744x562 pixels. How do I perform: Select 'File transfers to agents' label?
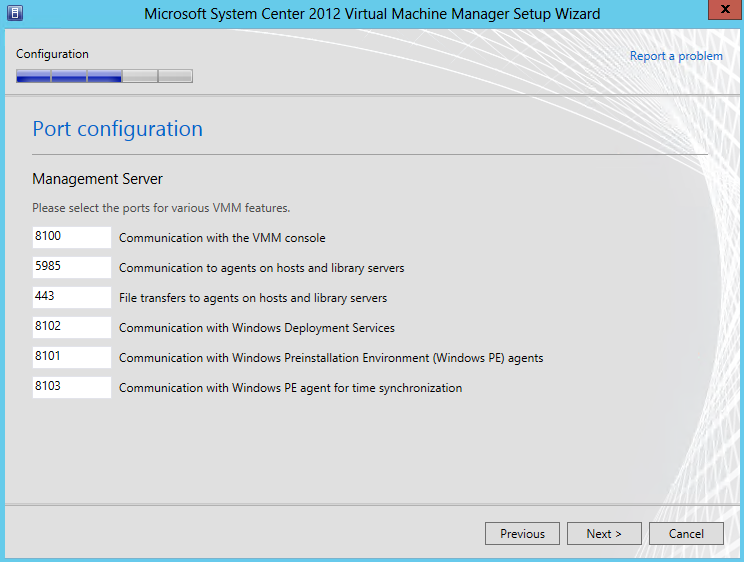pyautogui.click(x=253, y=298)
